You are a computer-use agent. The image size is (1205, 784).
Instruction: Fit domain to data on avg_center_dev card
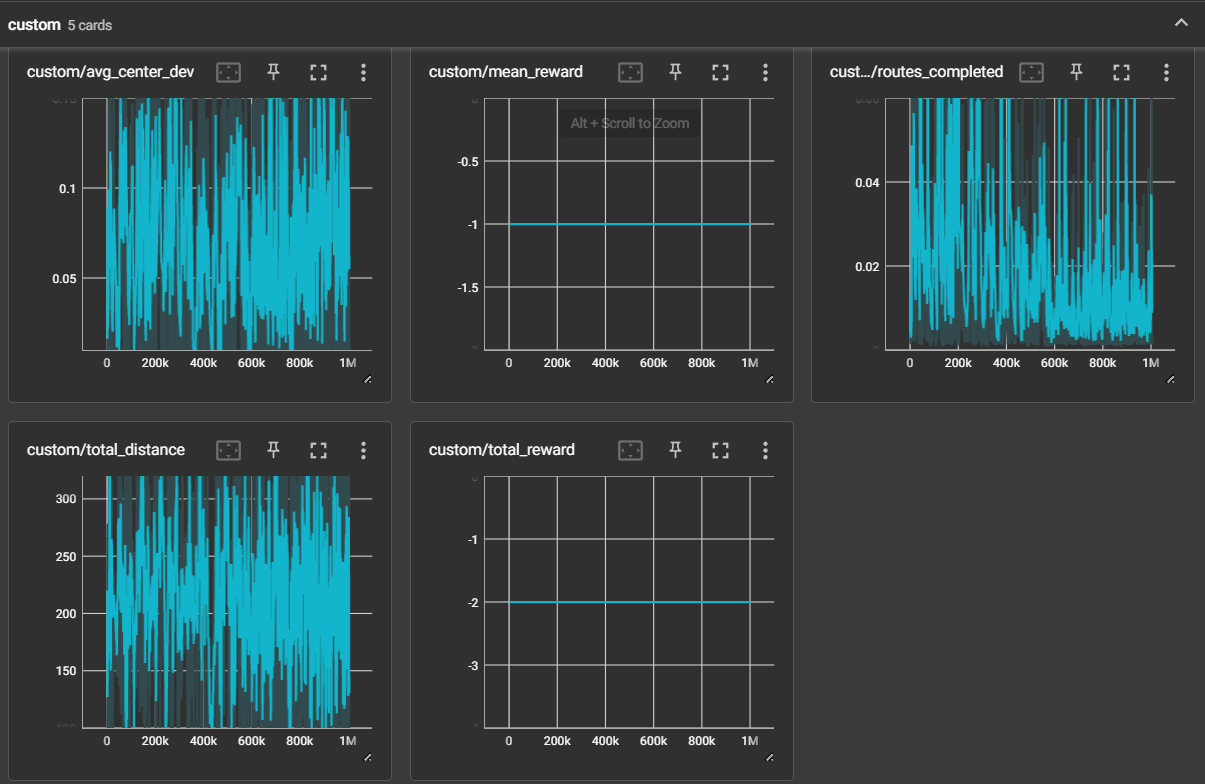coord(229,72)
